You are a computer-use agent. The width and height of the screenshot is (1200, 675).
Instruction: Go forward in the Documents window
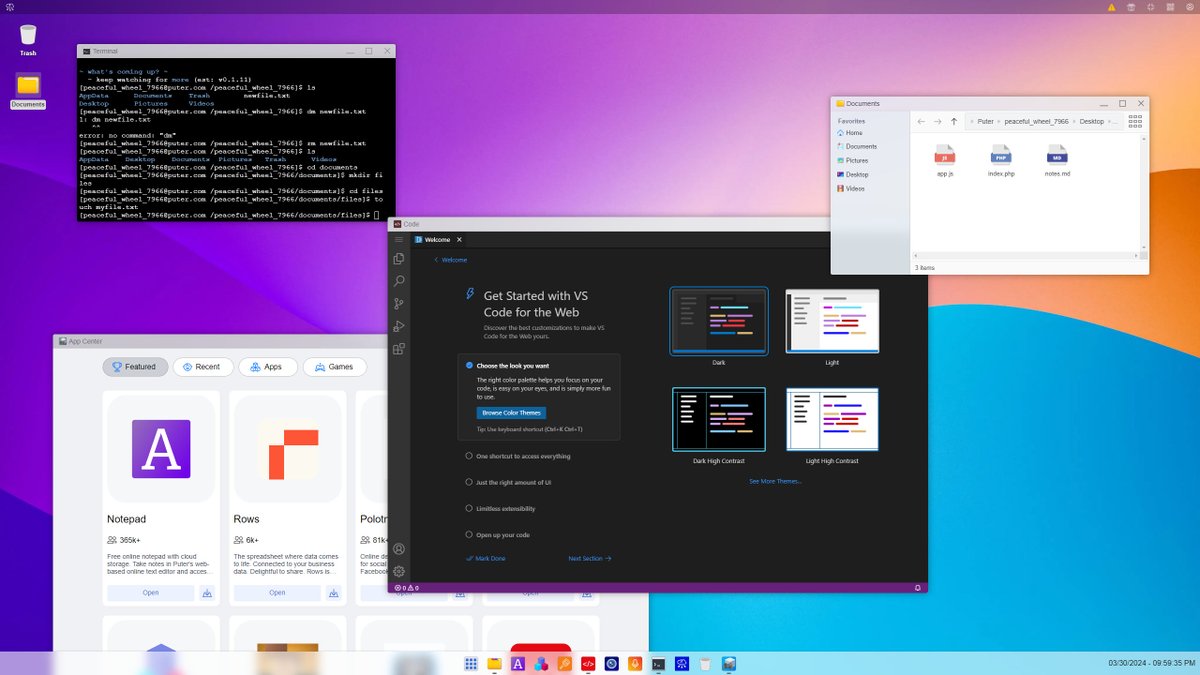937,121
